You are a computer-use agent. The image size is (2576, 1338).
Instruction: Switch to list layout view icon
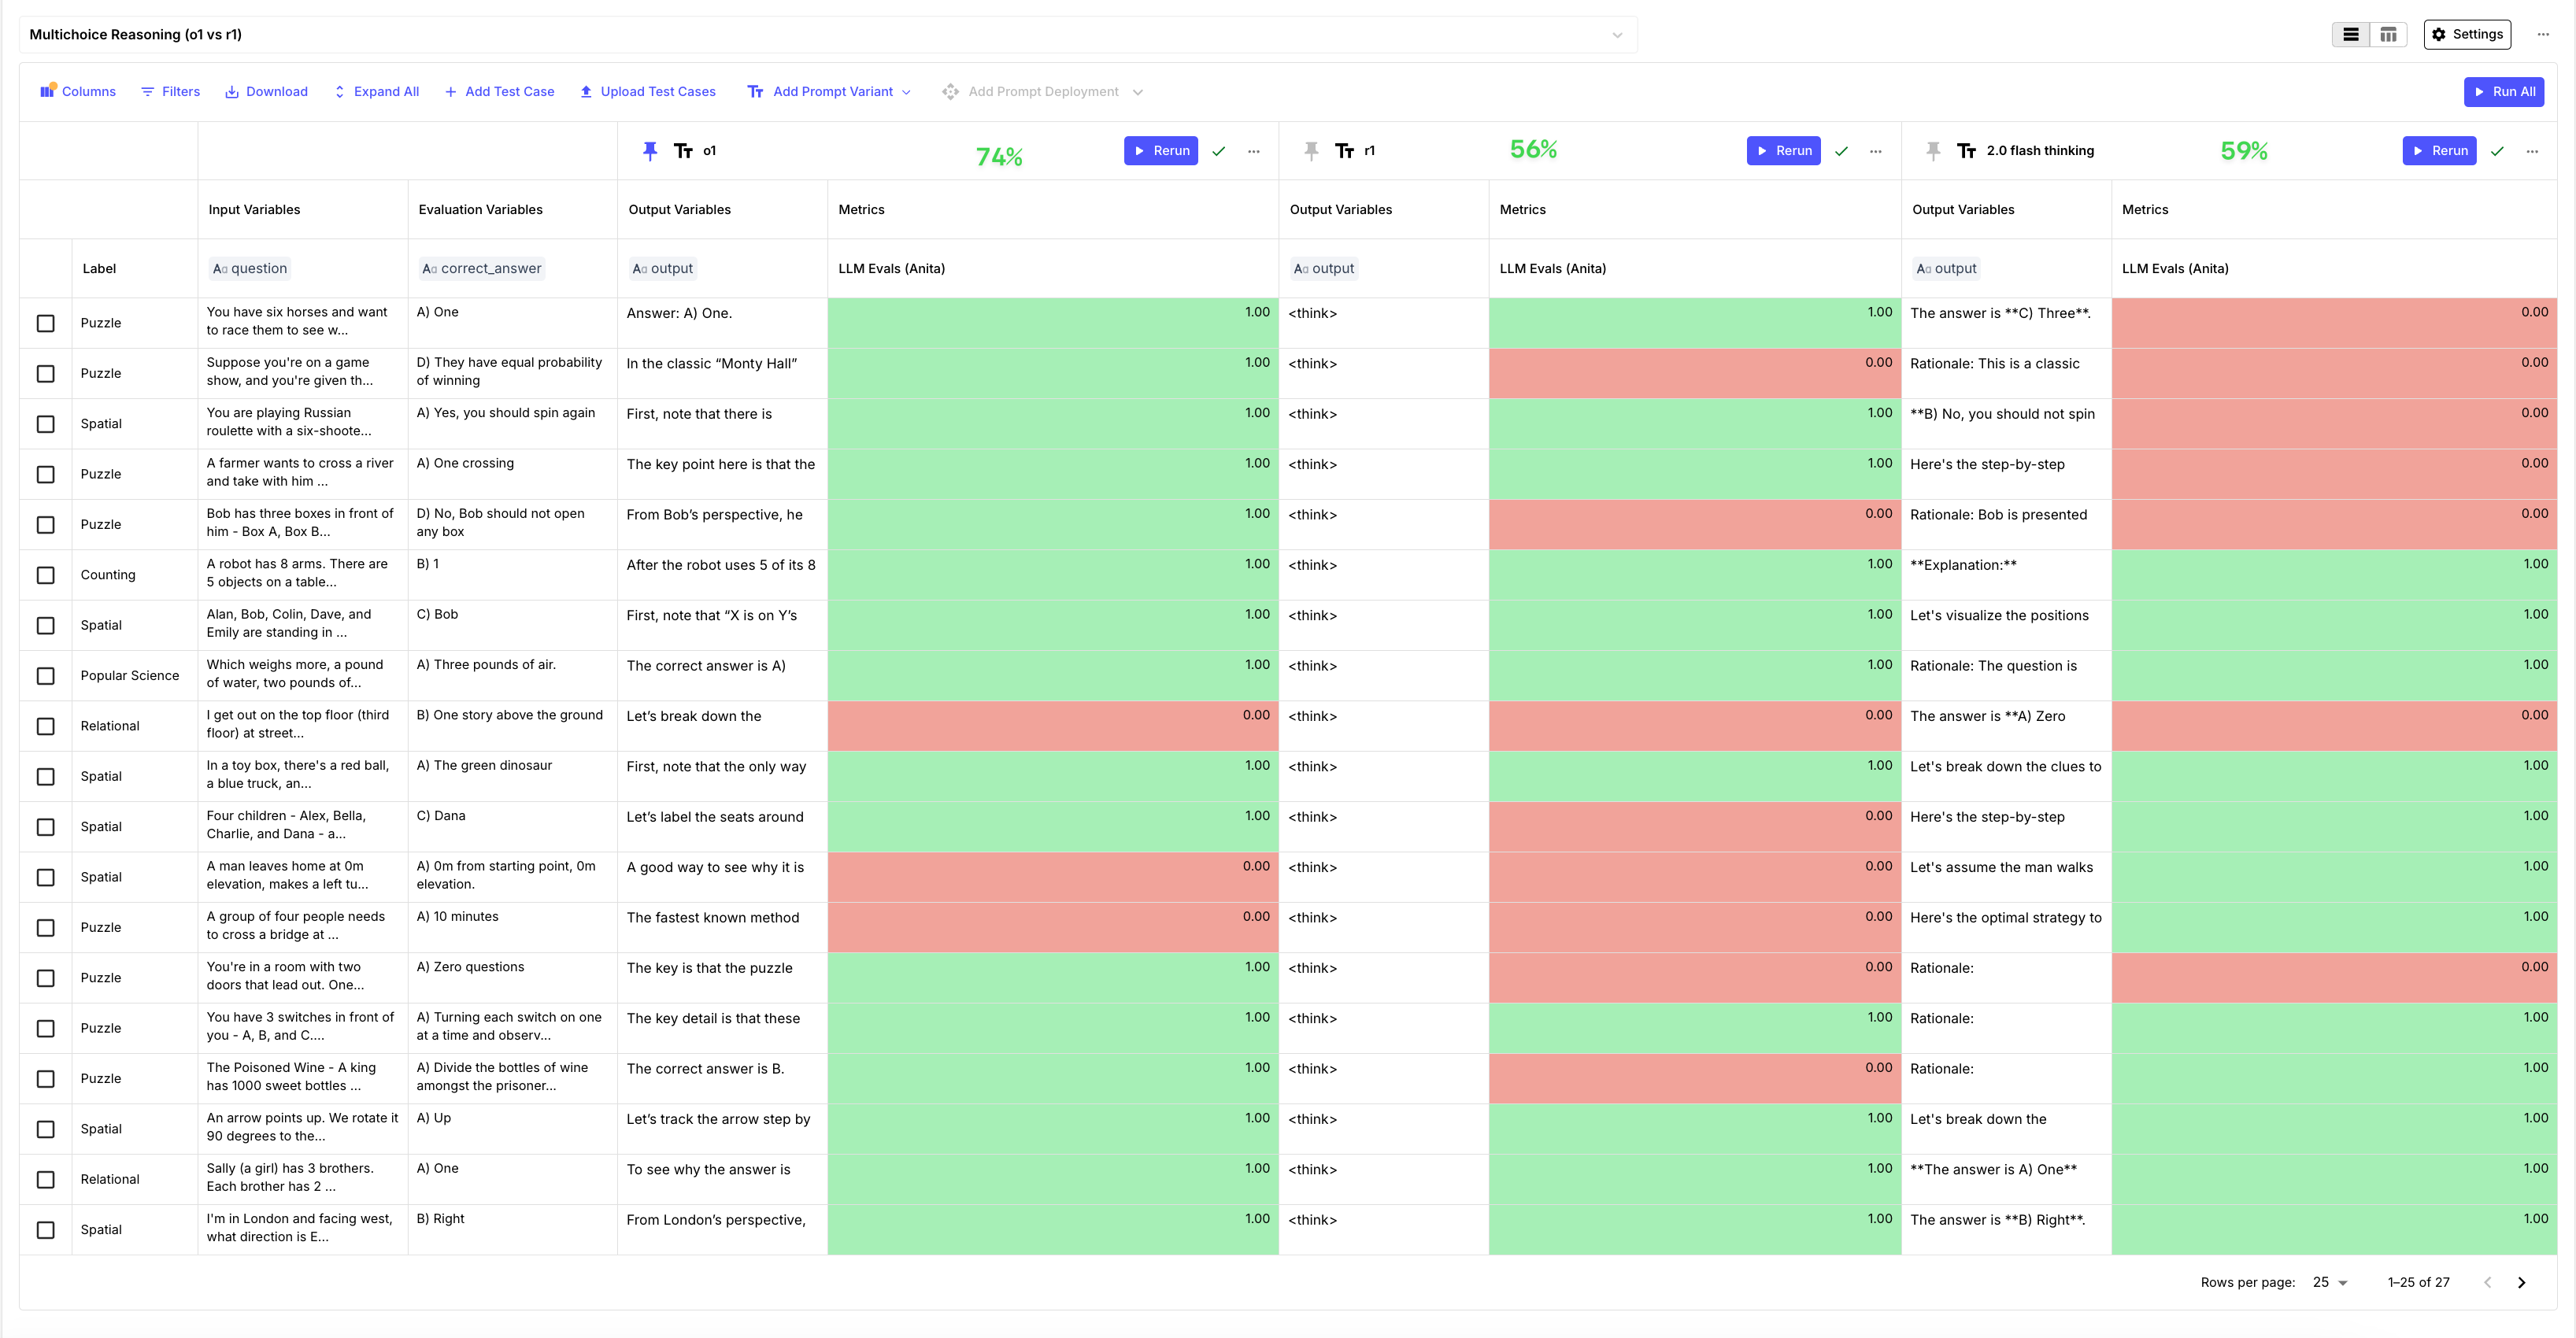click(2351, 35)
